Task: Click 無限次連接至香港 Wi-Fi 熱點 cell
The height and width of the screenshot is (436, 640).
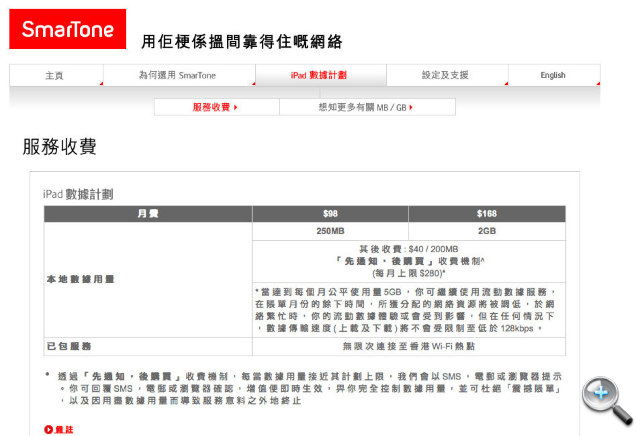Action: (x=409, y=346)
